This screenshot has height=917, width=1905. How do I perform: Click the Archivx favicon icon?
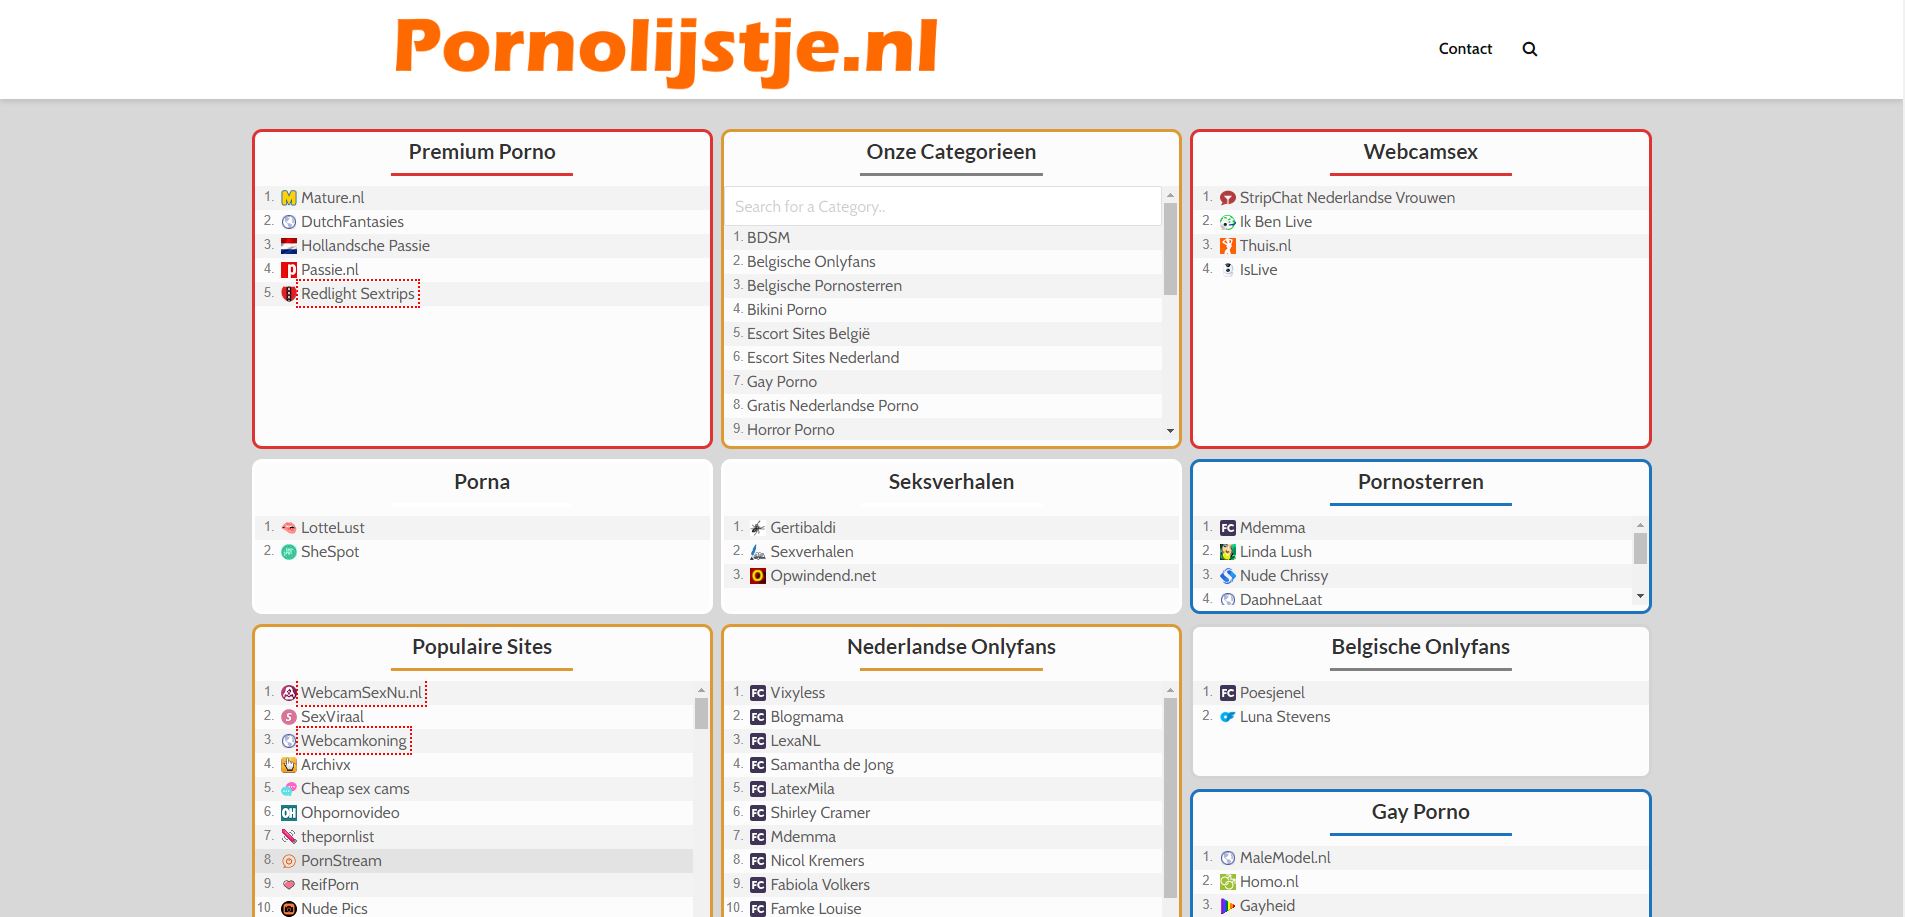(x=289, y=765)
